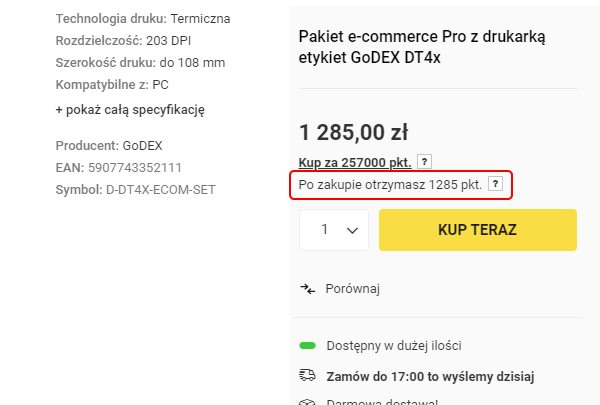Image resolution: width=600 pixels, height=405 pixels.
Task: Click the symbol code D-DT4X-ECOM-SET
Action: coord(160,189)
